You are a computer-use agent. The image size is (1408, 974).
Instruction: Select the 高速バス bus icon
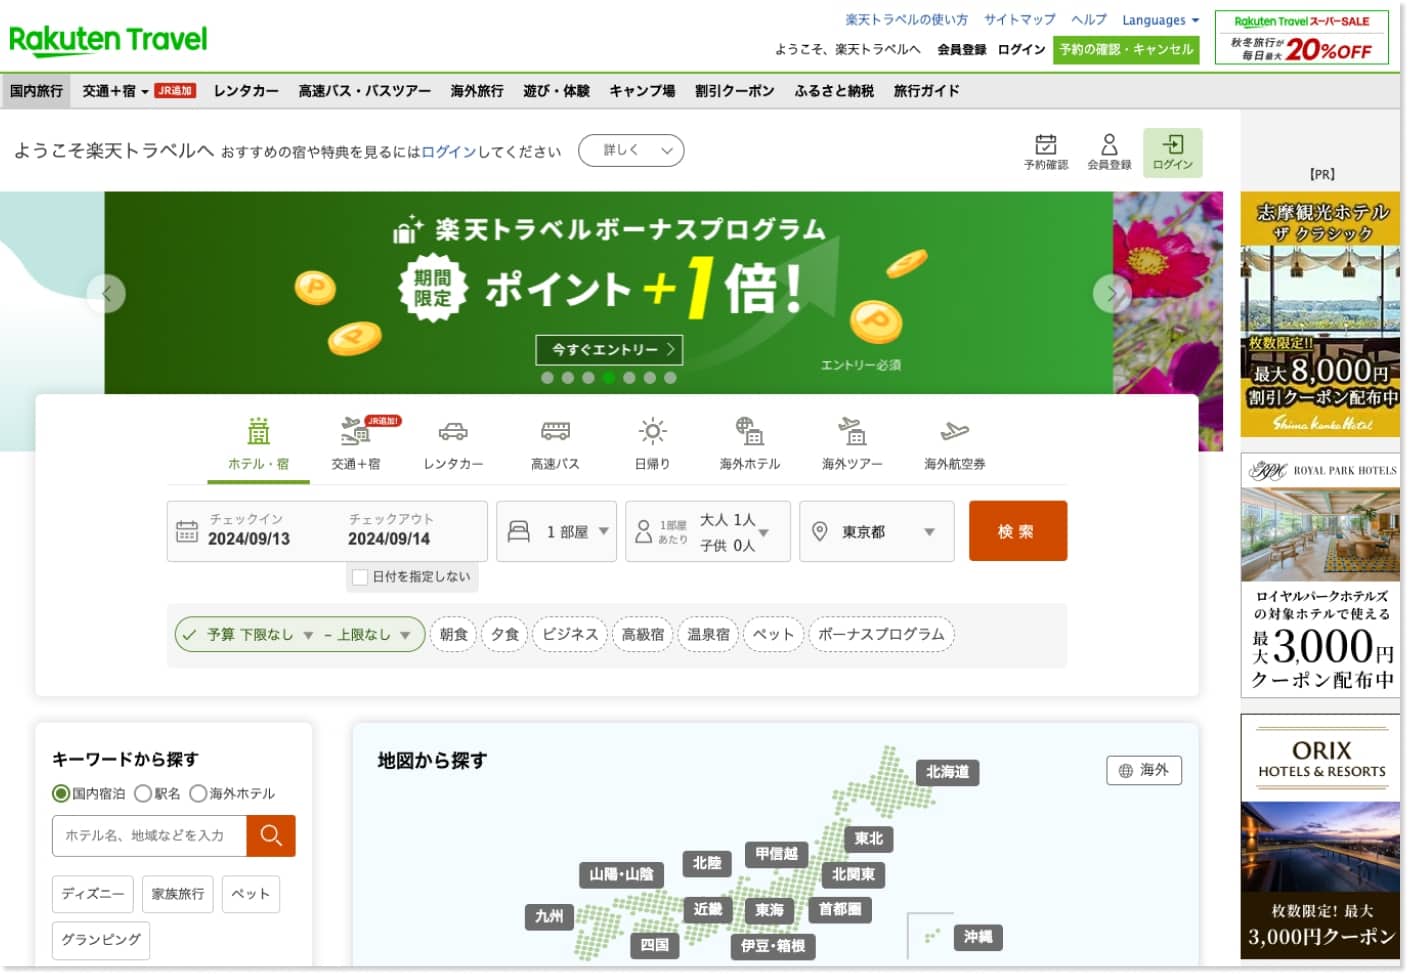pos(553,432)
